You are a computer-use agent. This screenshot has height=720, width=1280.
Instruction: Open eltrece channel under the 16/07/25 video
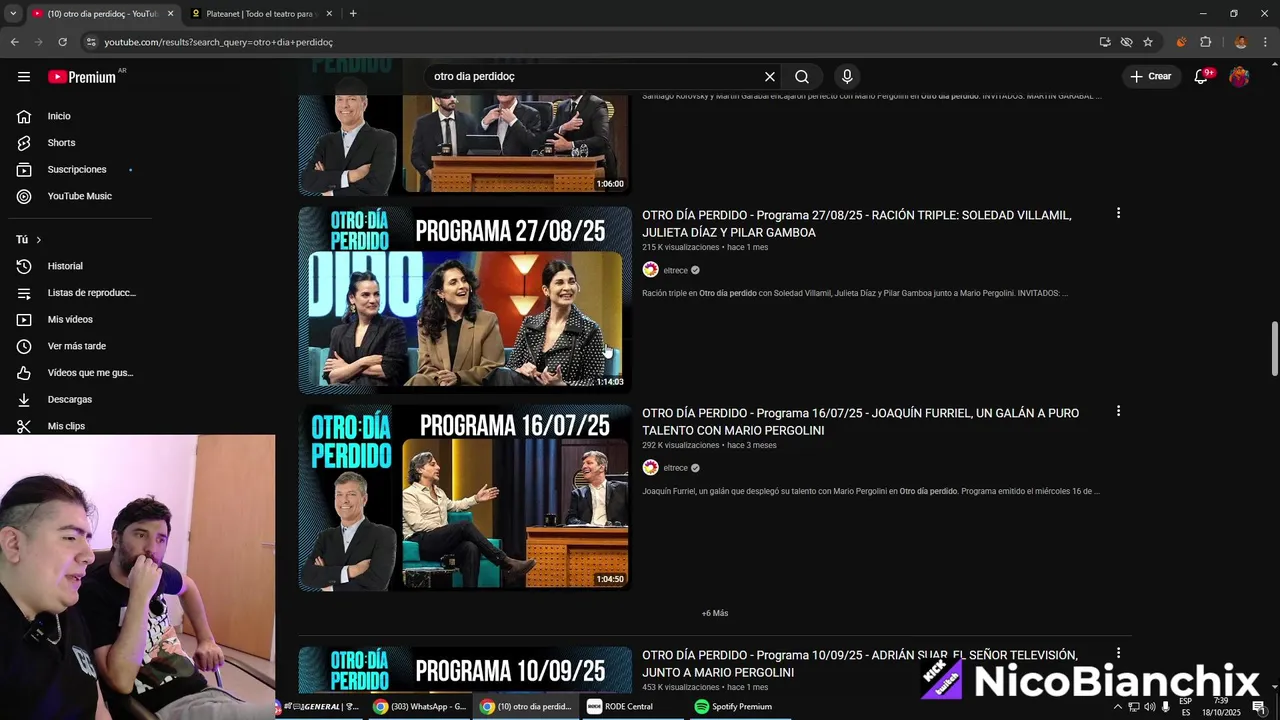click(675, 468)
